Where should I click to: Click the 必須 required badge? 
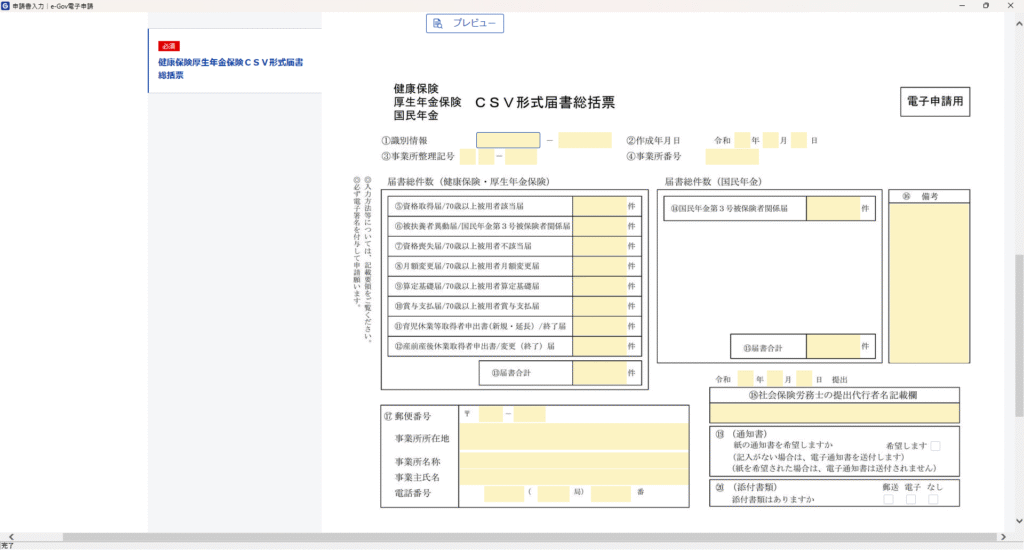pyautogui.click(x=168, y=46)
